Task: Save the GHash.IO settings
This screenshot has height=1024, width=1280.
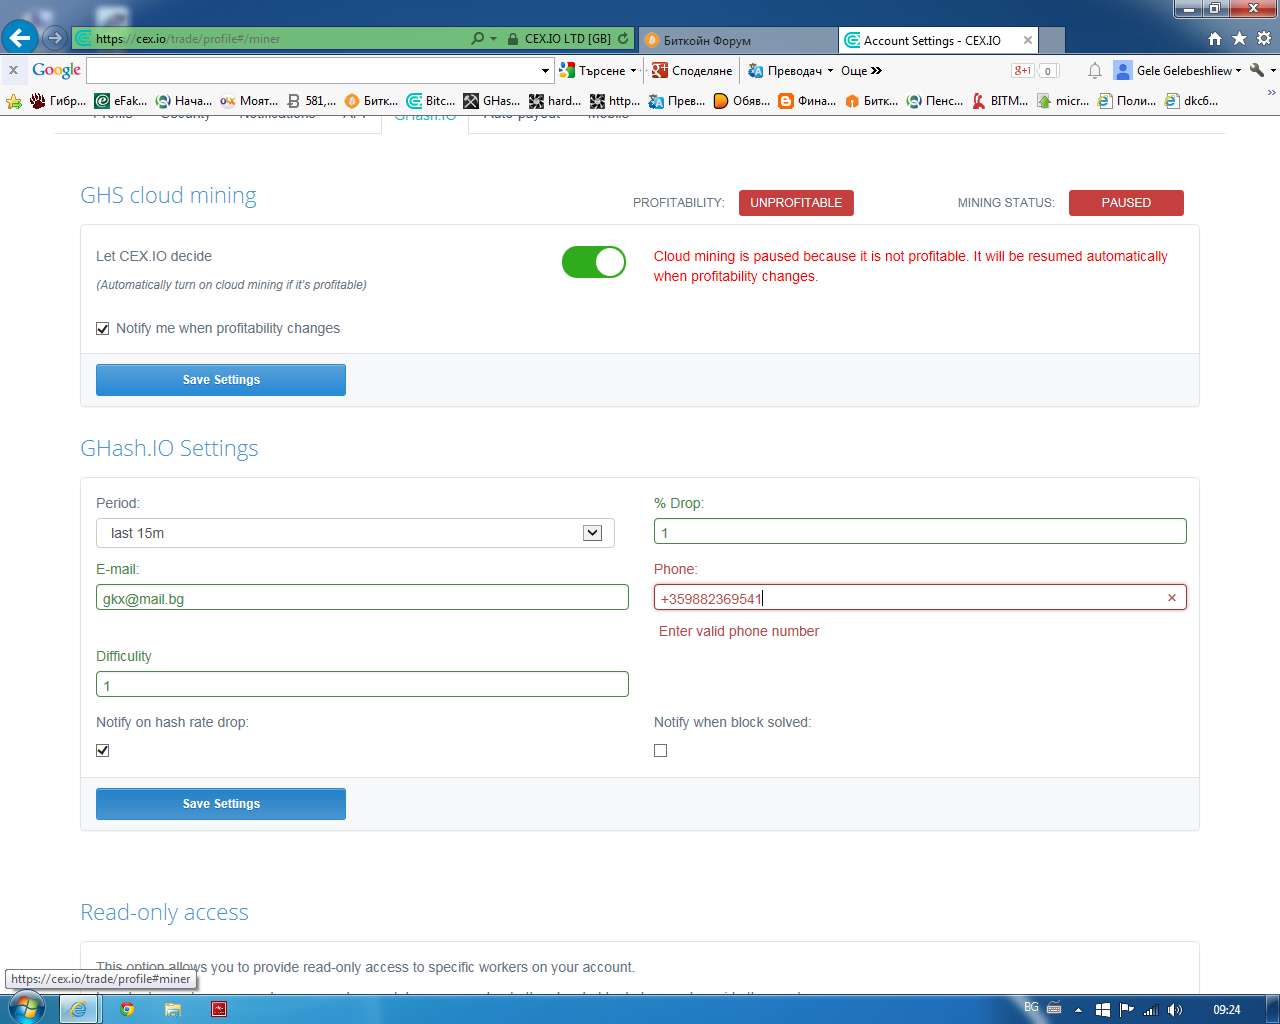Action: point(221,804)
